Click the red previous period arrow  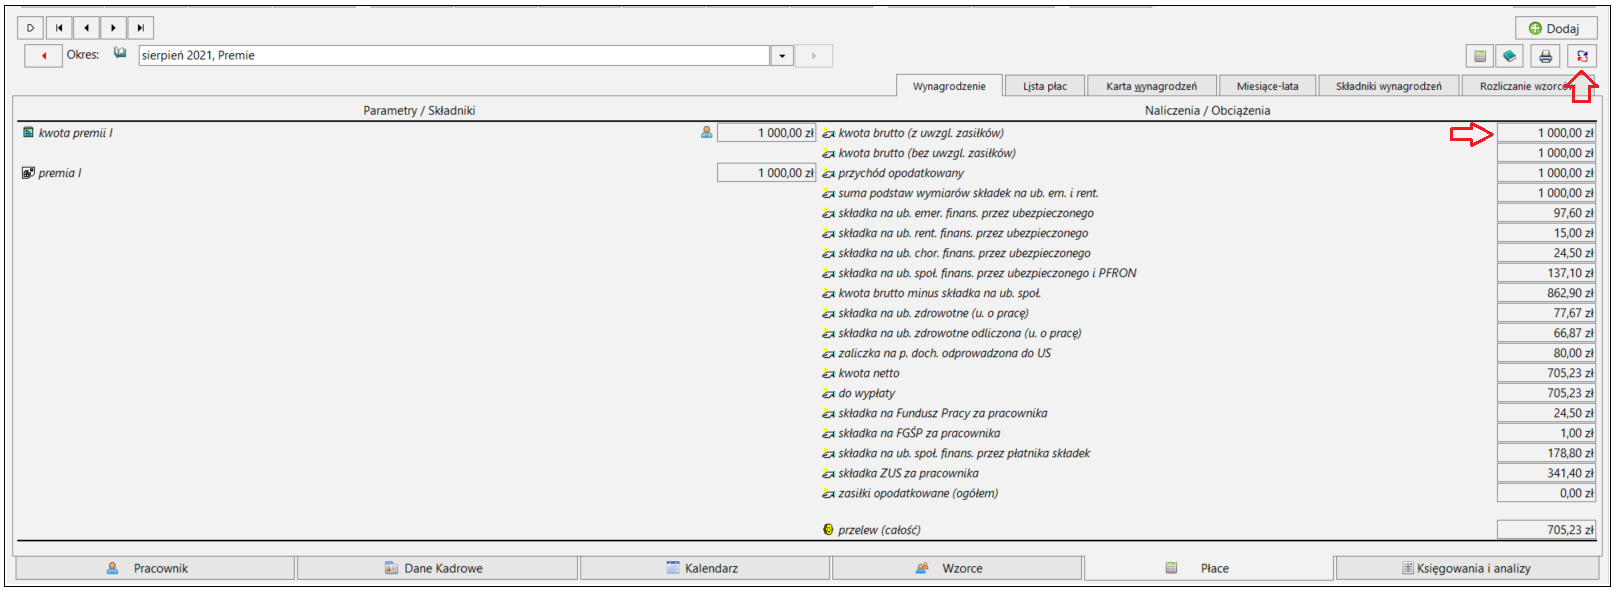coord(43,56)
